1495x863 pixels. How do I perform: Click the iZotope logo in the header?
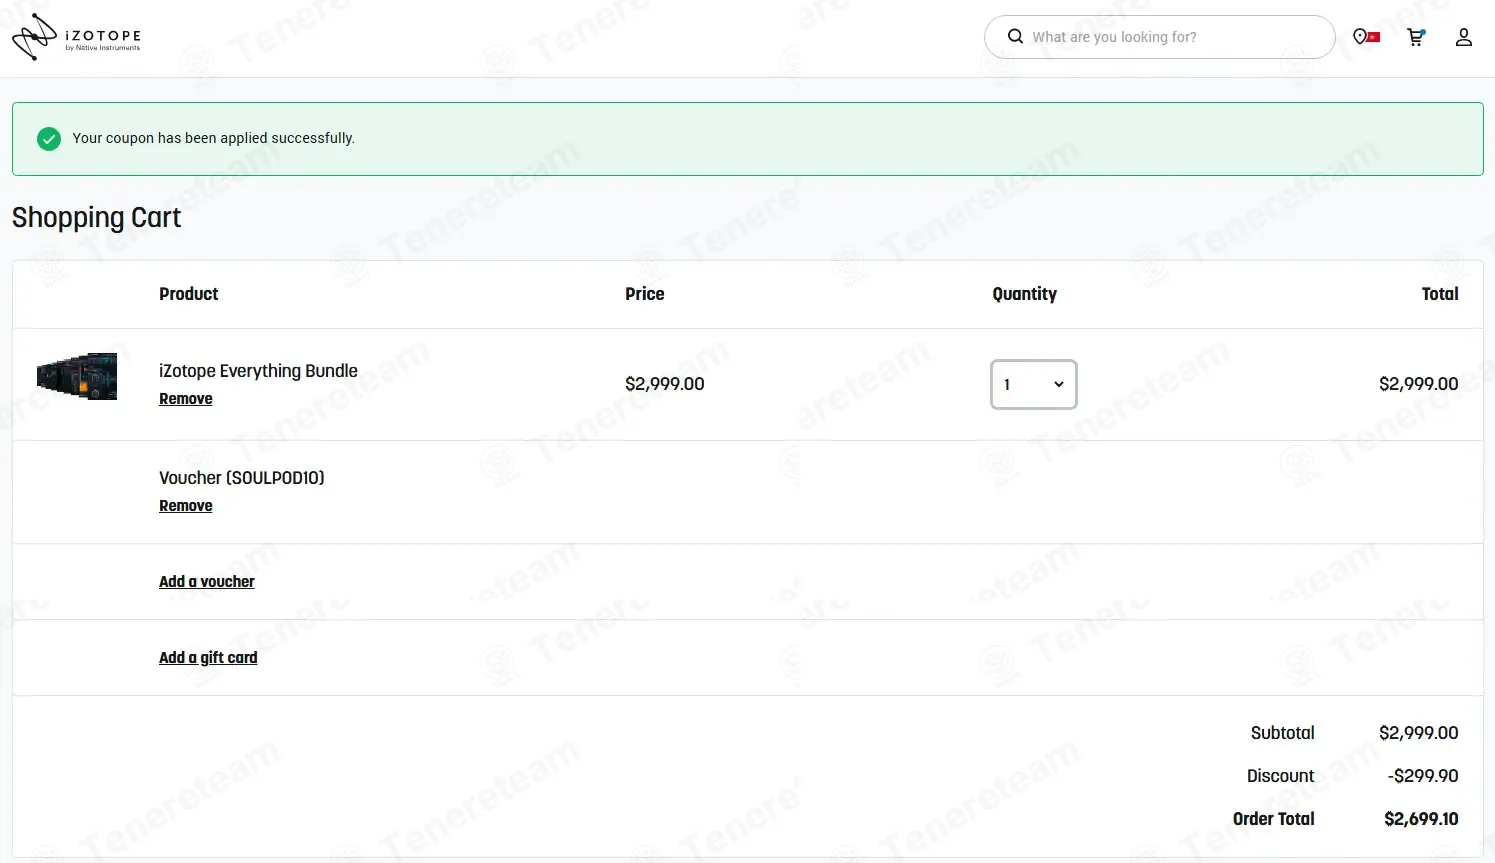pos(76,38)
